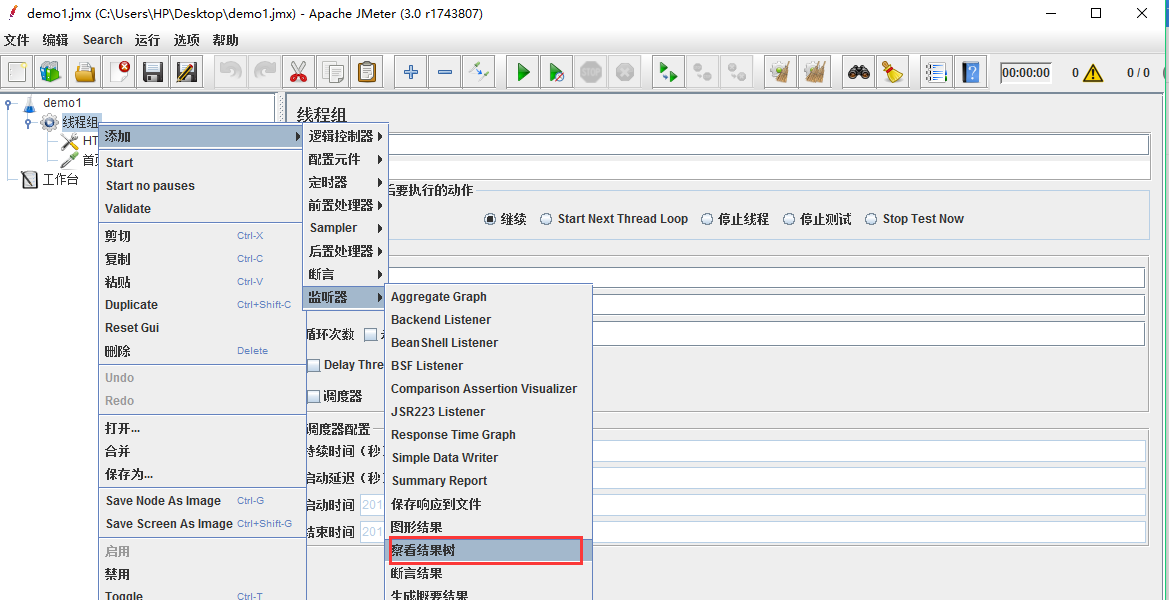Select Stop Test Now radio button
1169x600 pixels.
click(x=871, y=219)
